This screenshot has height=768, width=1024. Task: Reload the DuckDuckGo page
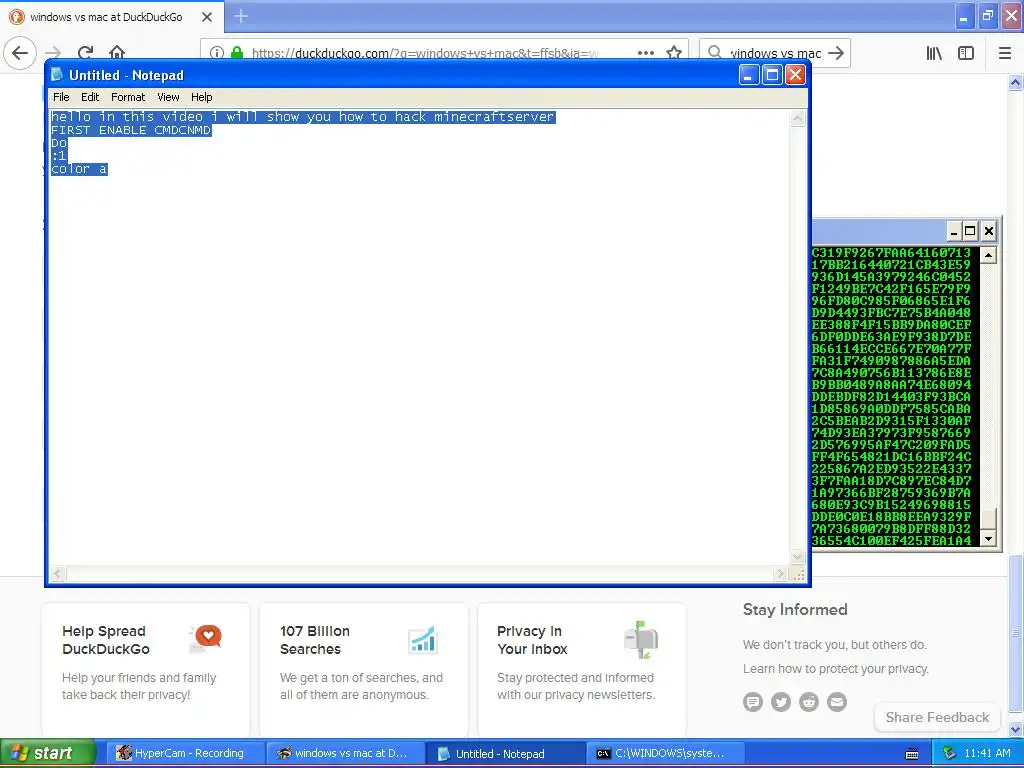85,52
